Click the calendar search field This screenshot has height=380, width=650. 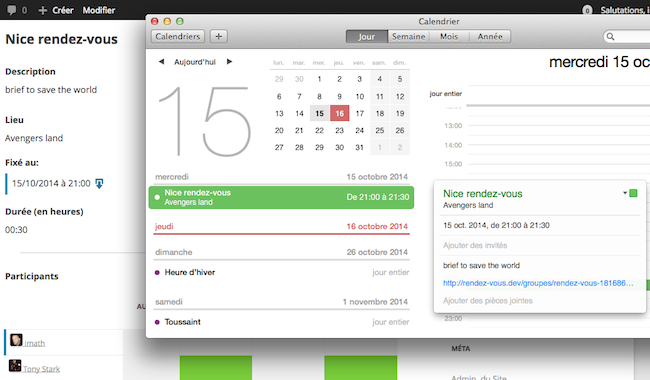[627, 36]
